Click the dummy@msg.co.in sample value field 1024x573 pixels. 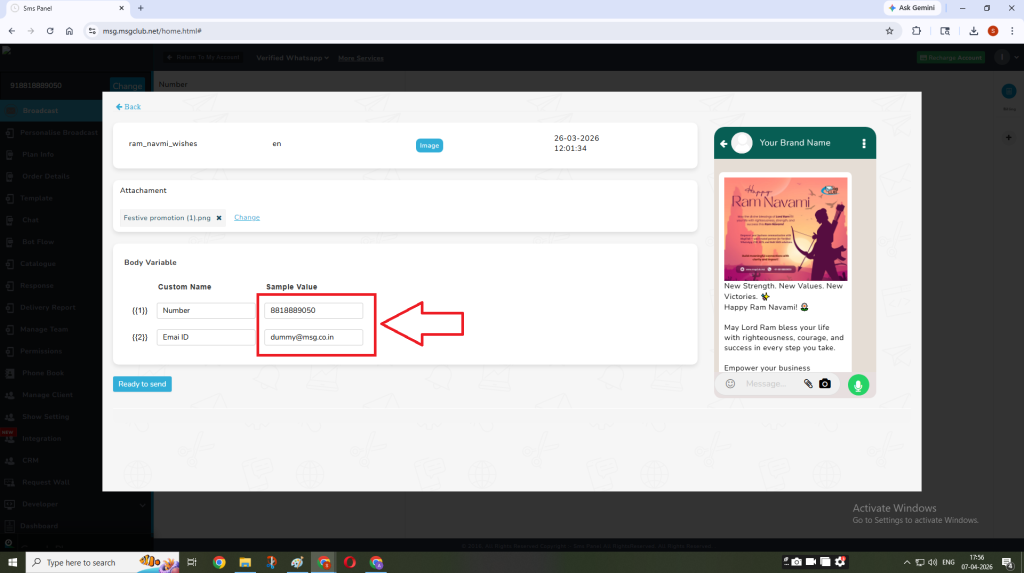pos(313,337)
